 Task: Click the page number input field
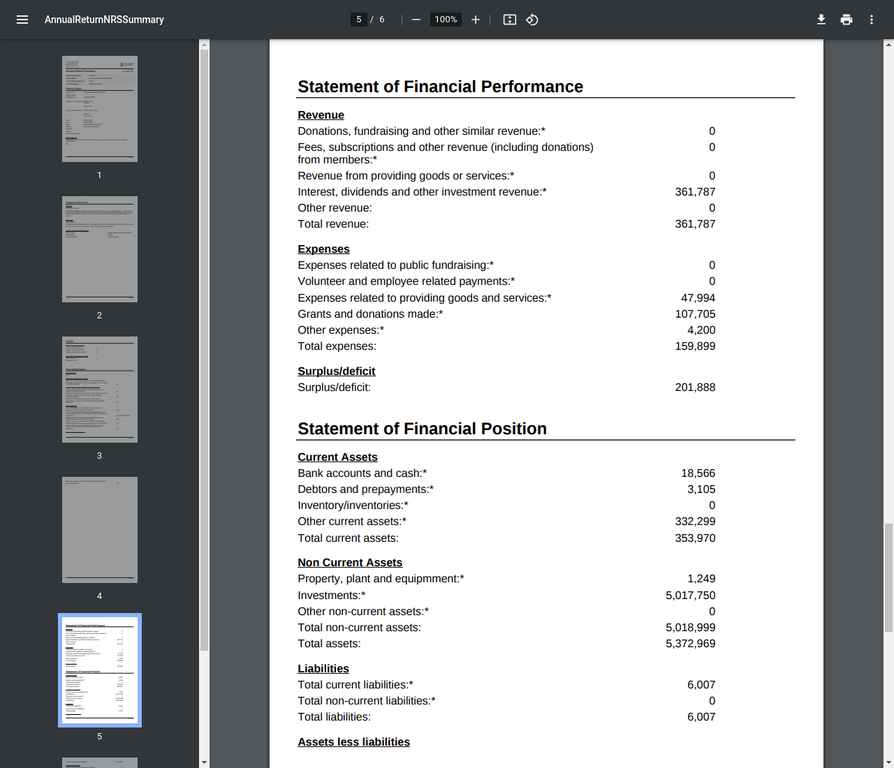point(358,18)
